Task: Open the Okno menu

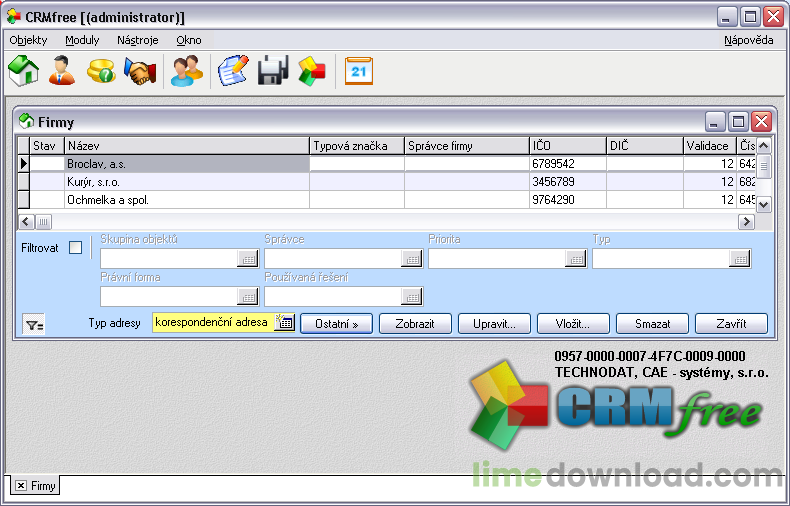Action: click(x=189, y=40)
